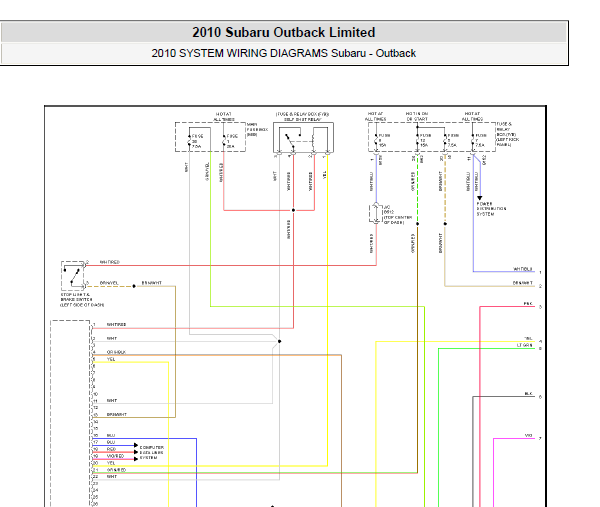Click the main fuse box dashed outline
The image size is (600, 507).
click(210, 137)
